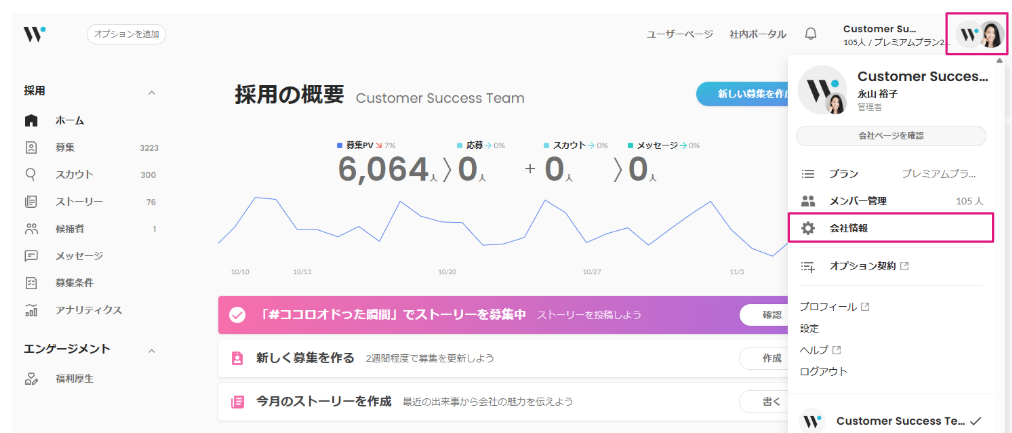Select ログアウト from the account menu
Screen dimensions: 1012x433
click(823, 371)
